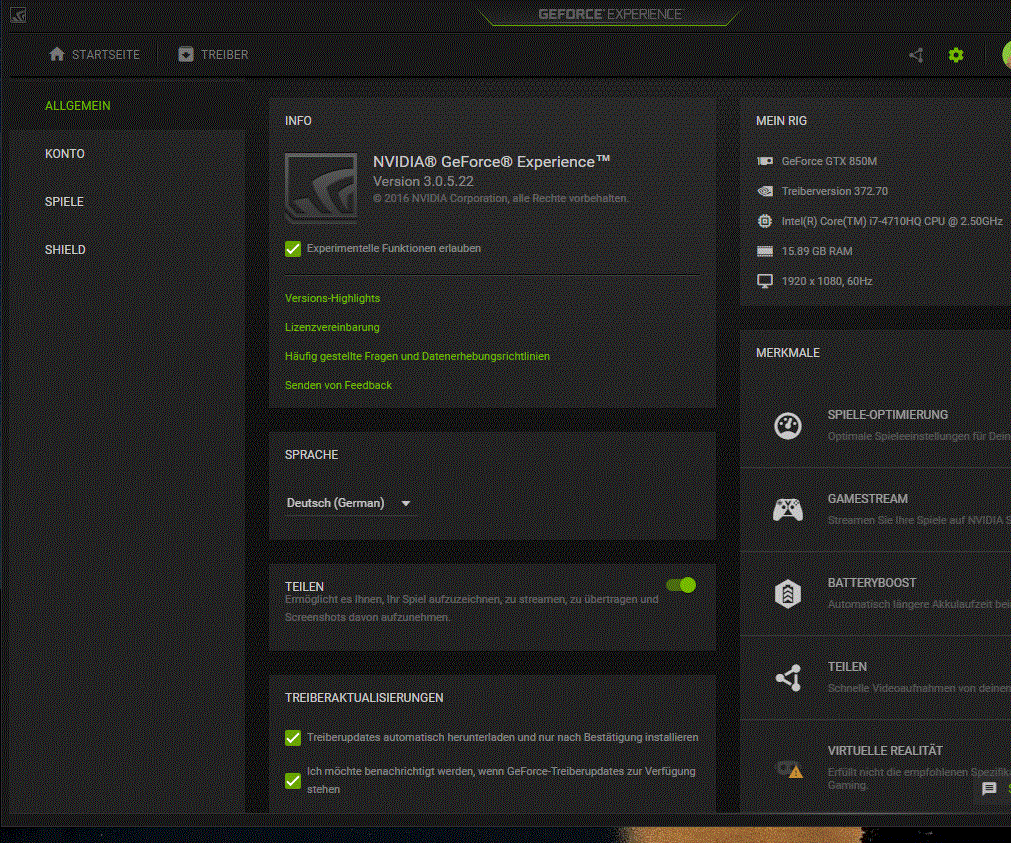Click the Mein Rig panel heading
This screenshot has height=843, width=1011.
coord(781,121)
